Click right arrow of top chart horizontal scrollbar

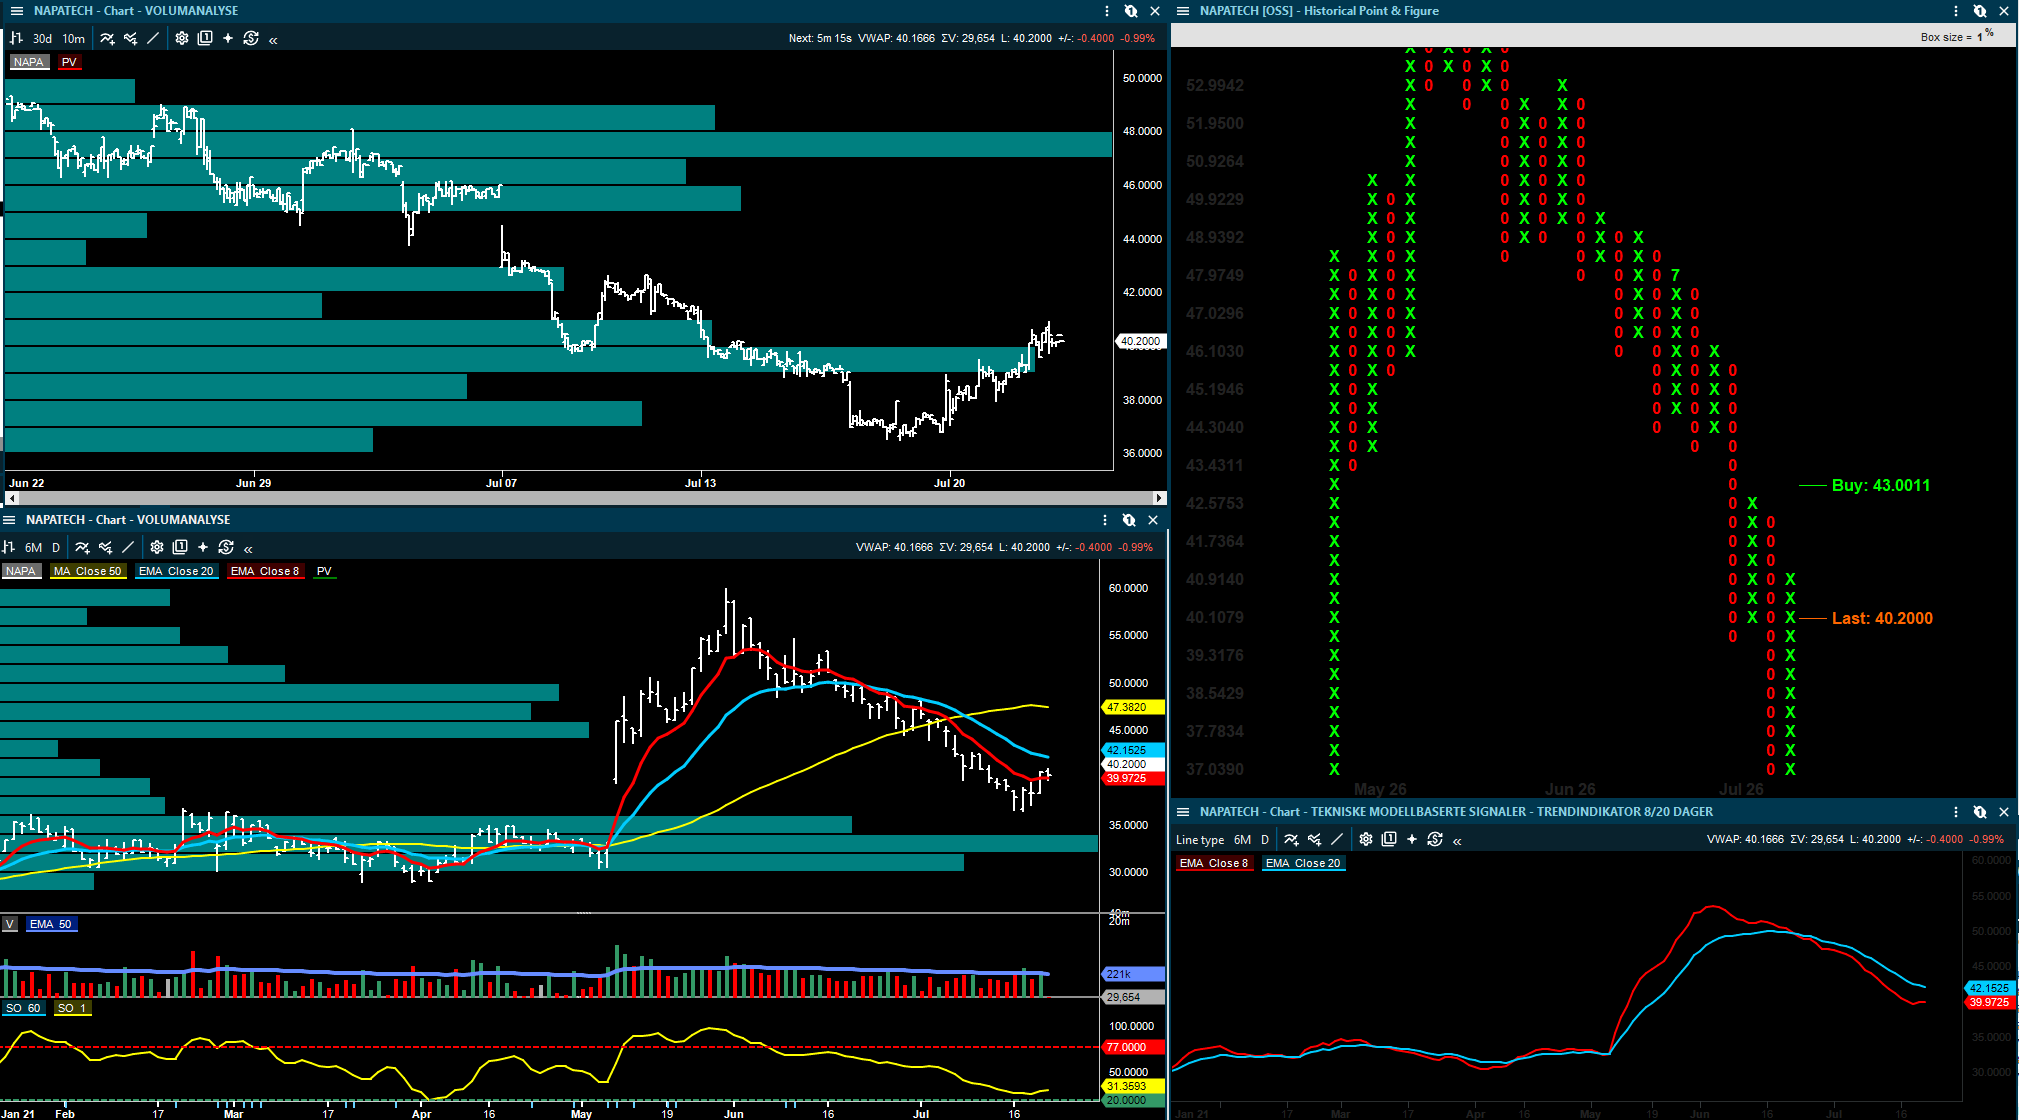pyautogui.click(x=1159, y=497)
